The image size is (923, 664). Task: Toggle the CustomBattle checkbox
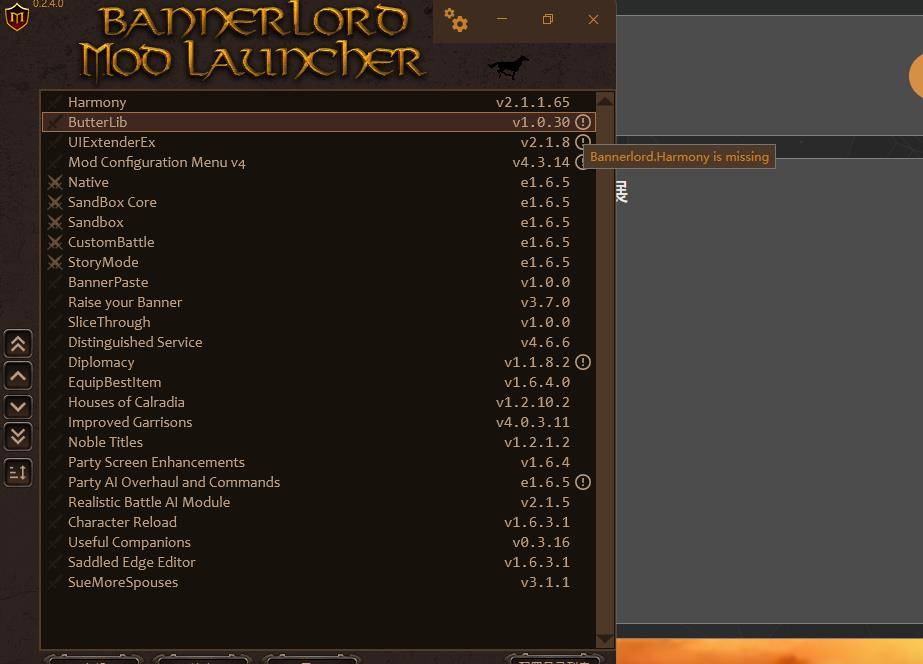[x=55, y=243]
